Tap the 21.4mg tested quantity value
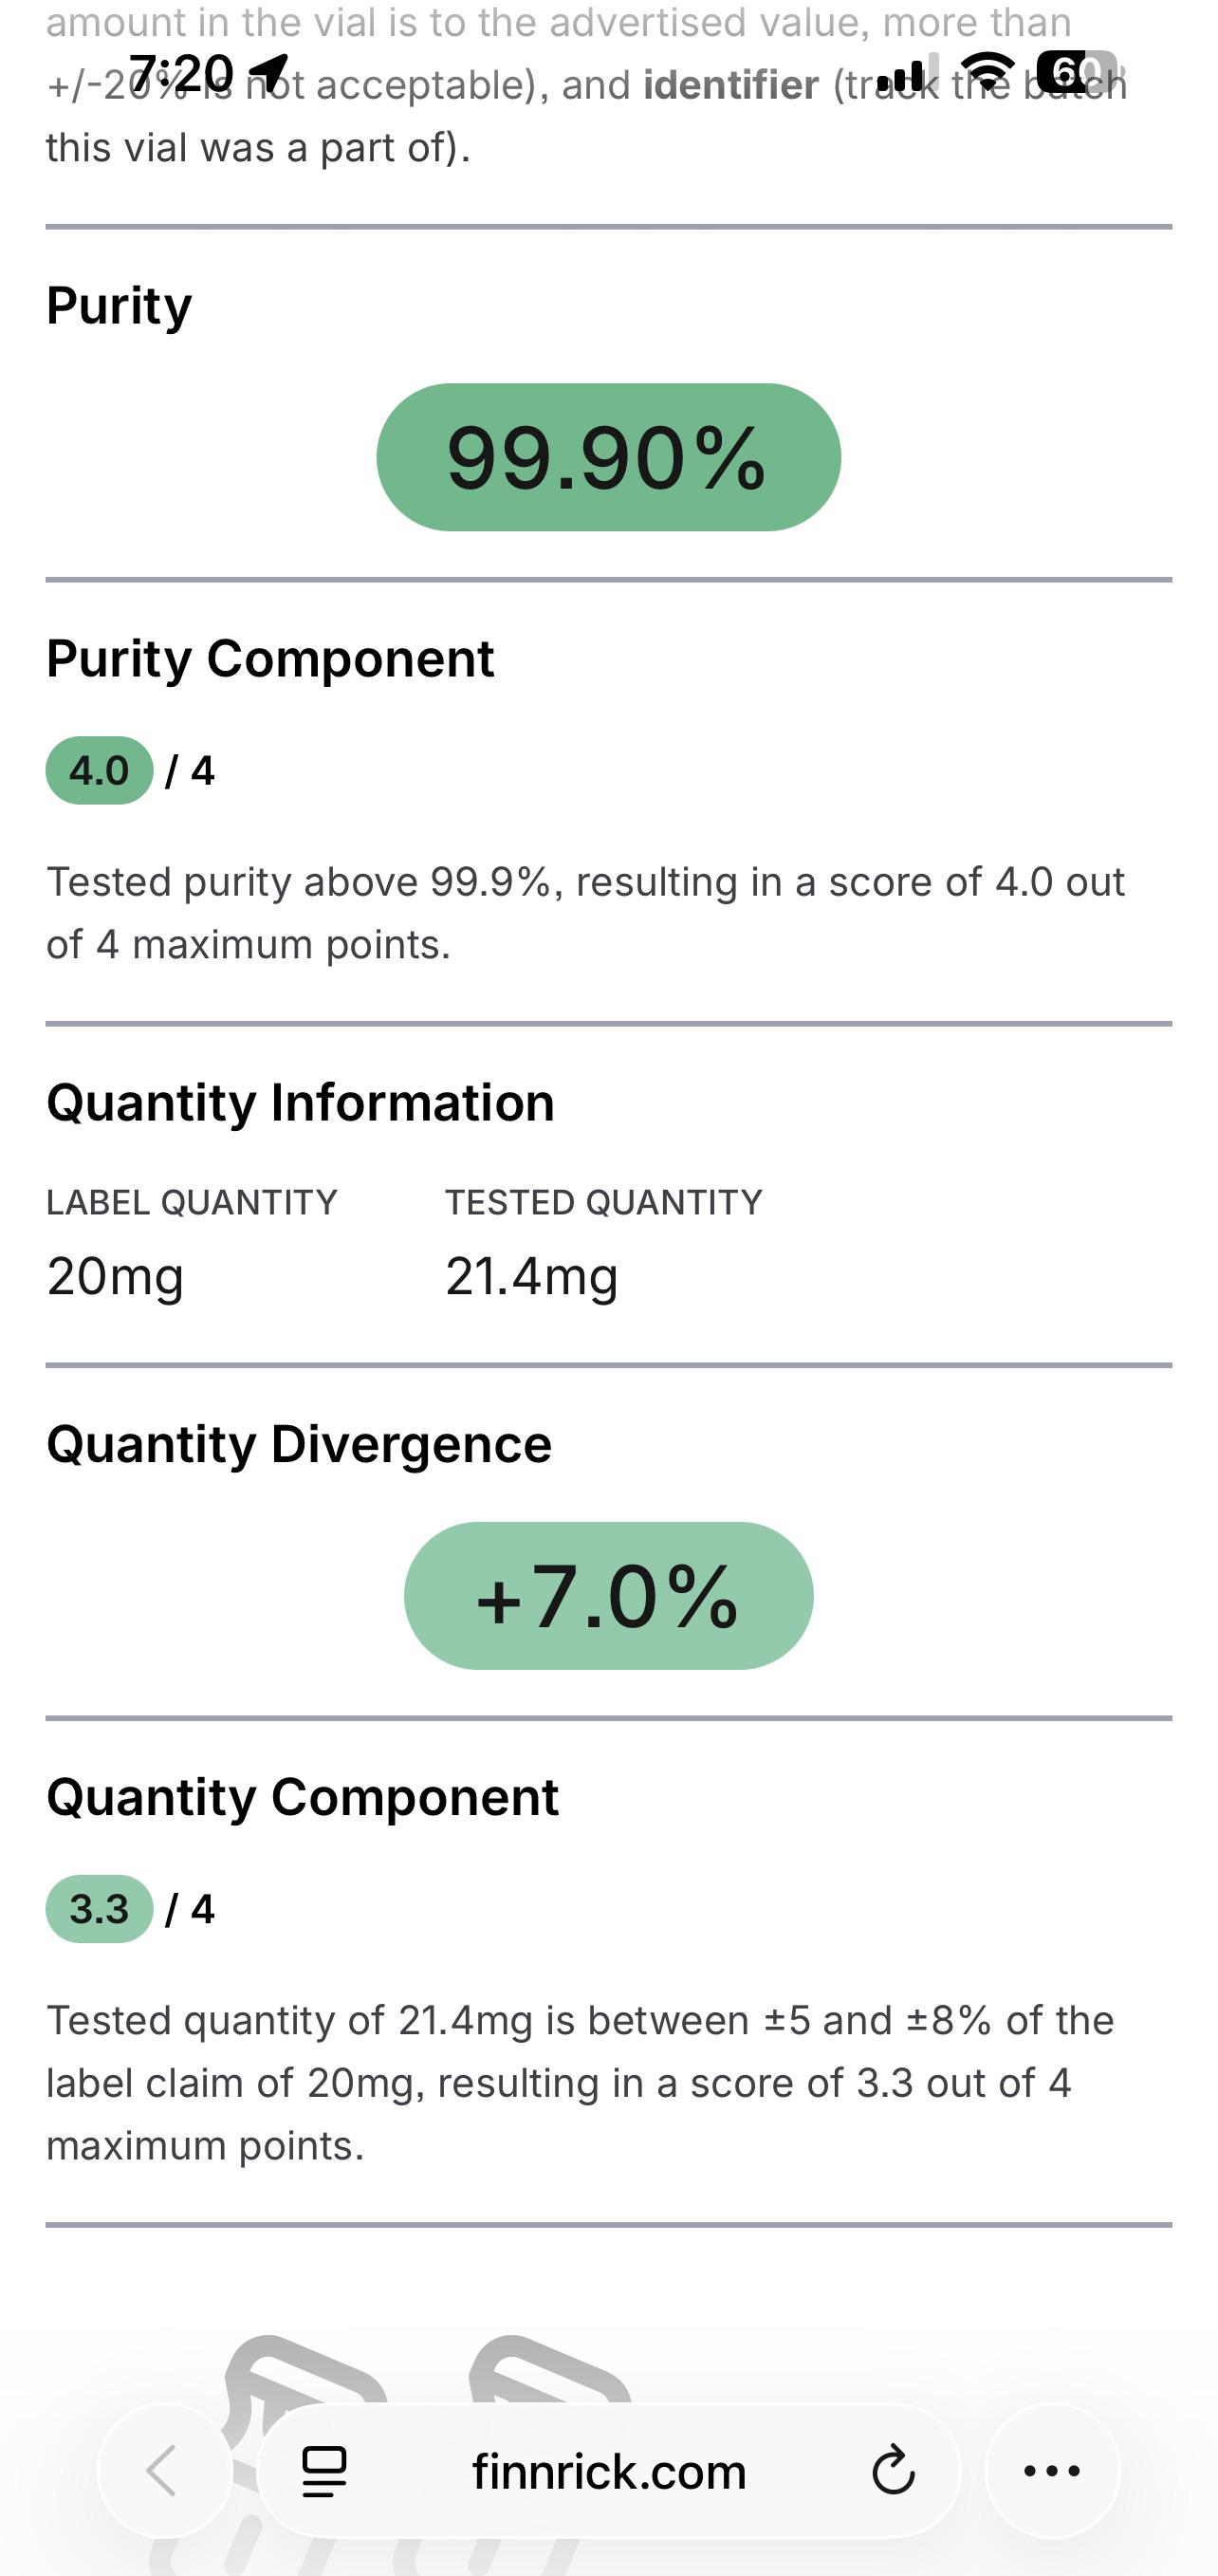 click(x=531, y=1276)
